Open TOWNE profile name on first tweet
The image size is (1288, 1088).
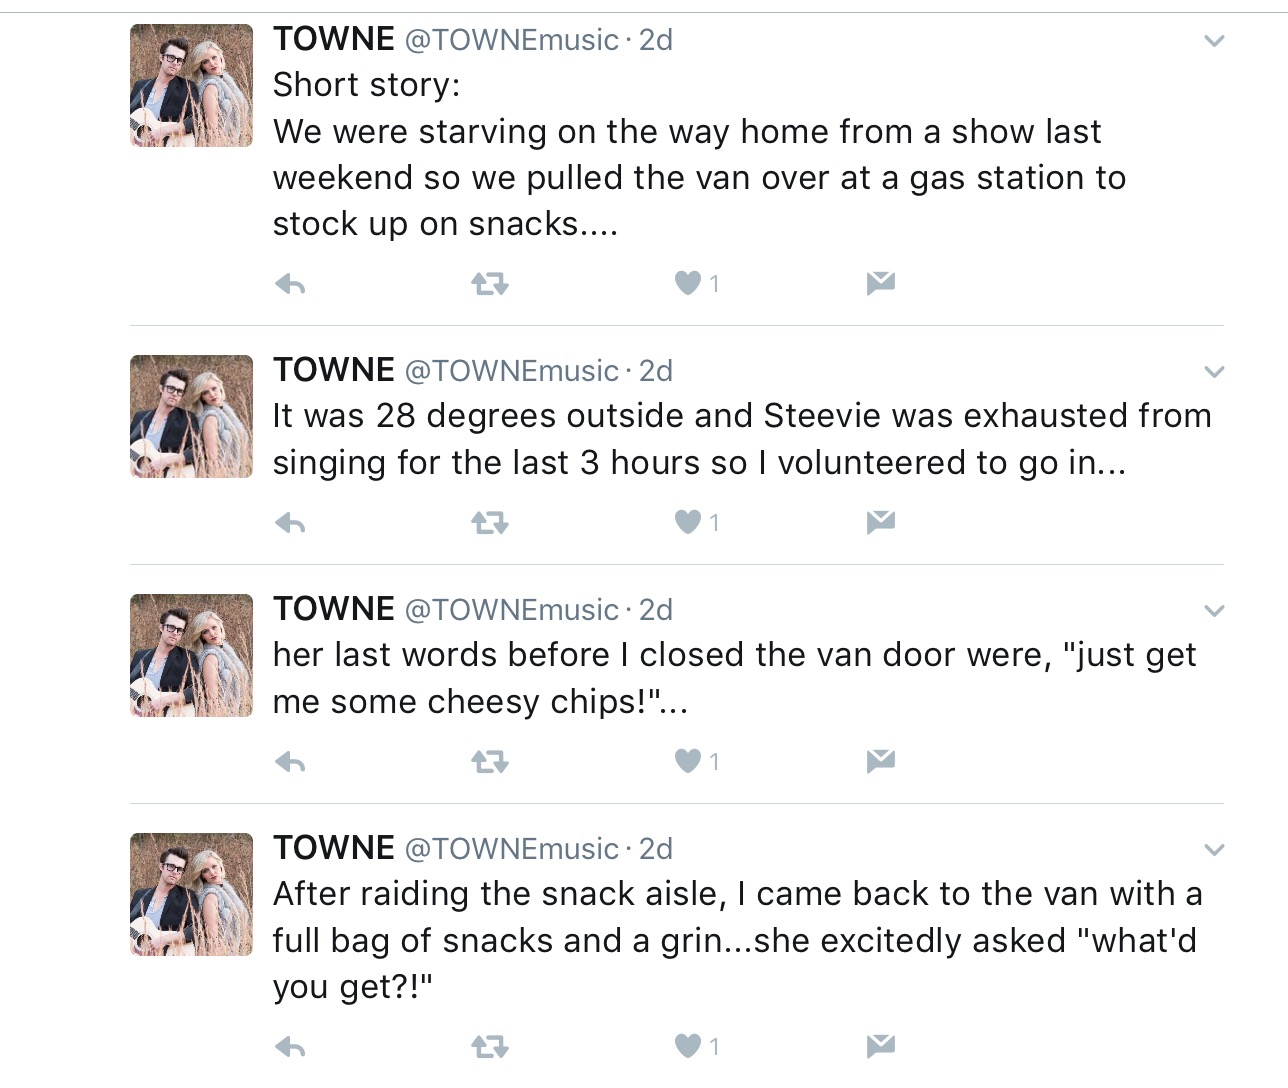point(334,40)
